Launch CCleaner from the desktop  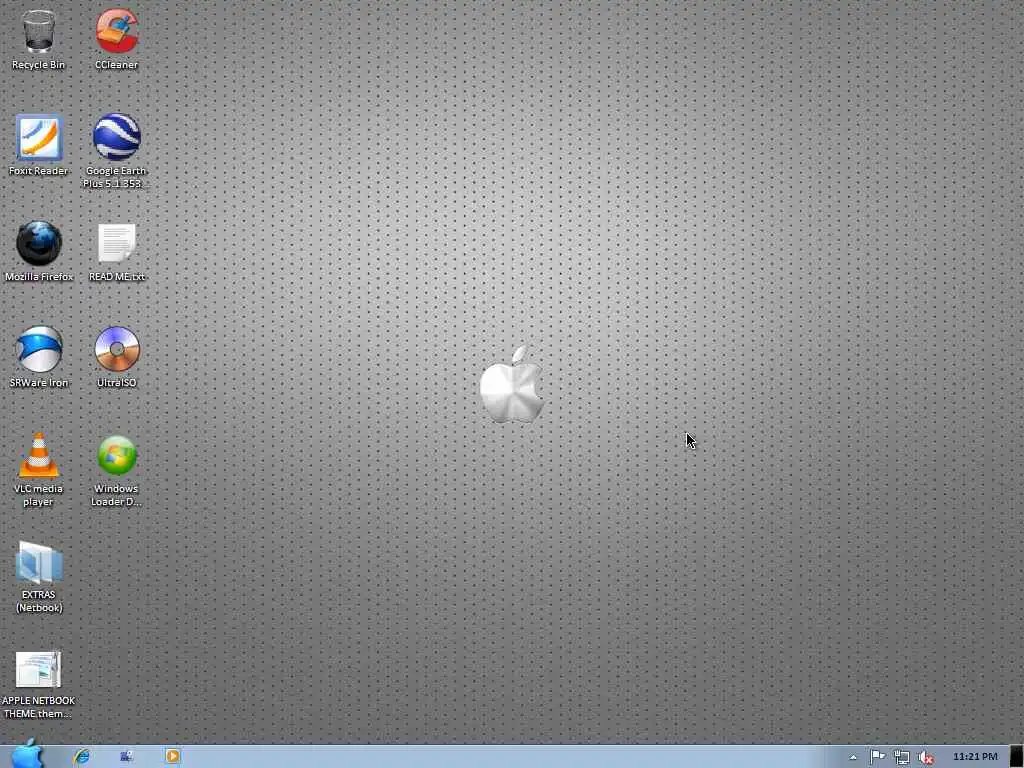coord(116,39)
